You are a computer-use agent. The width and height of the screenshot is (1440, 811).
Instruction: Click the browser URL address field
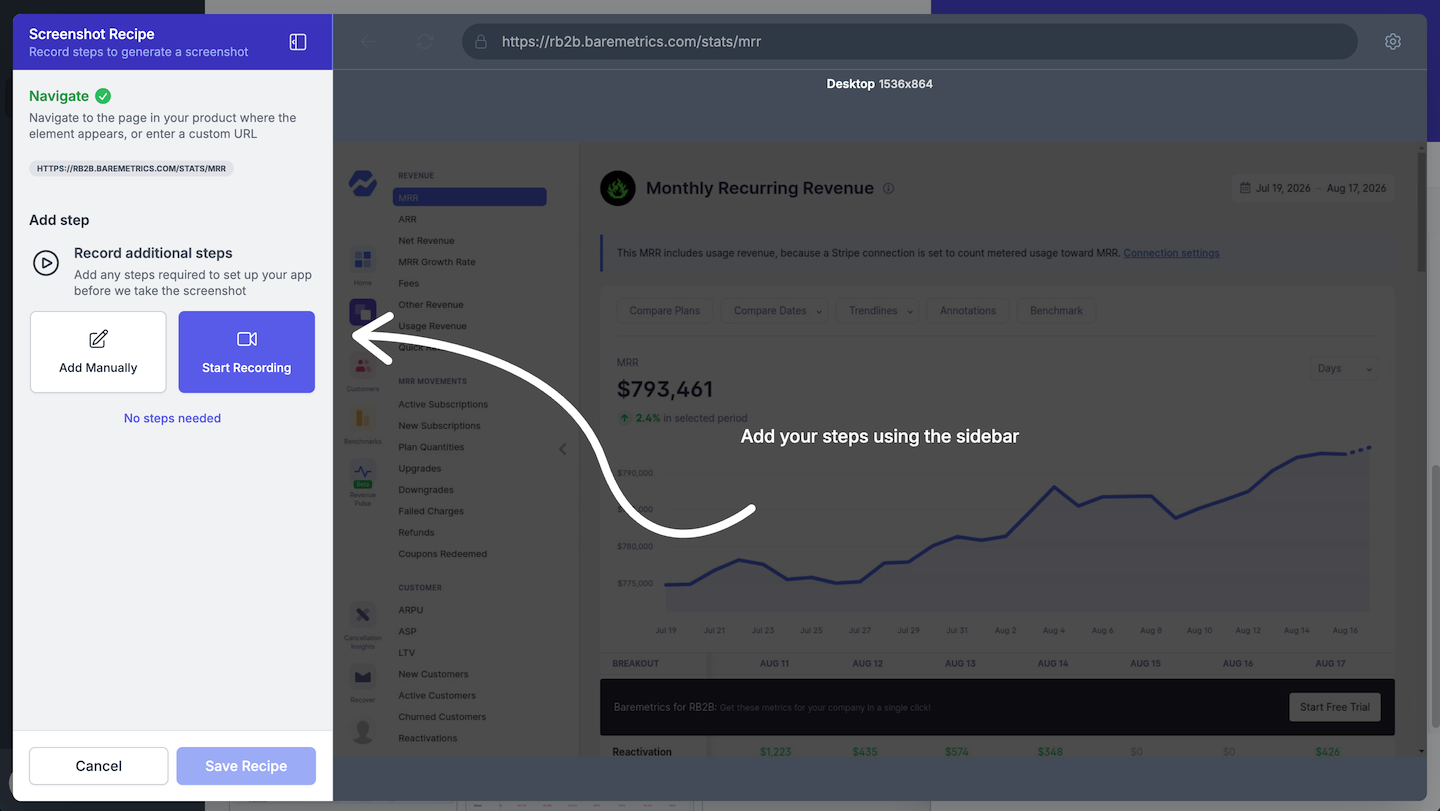pos(910,42)
